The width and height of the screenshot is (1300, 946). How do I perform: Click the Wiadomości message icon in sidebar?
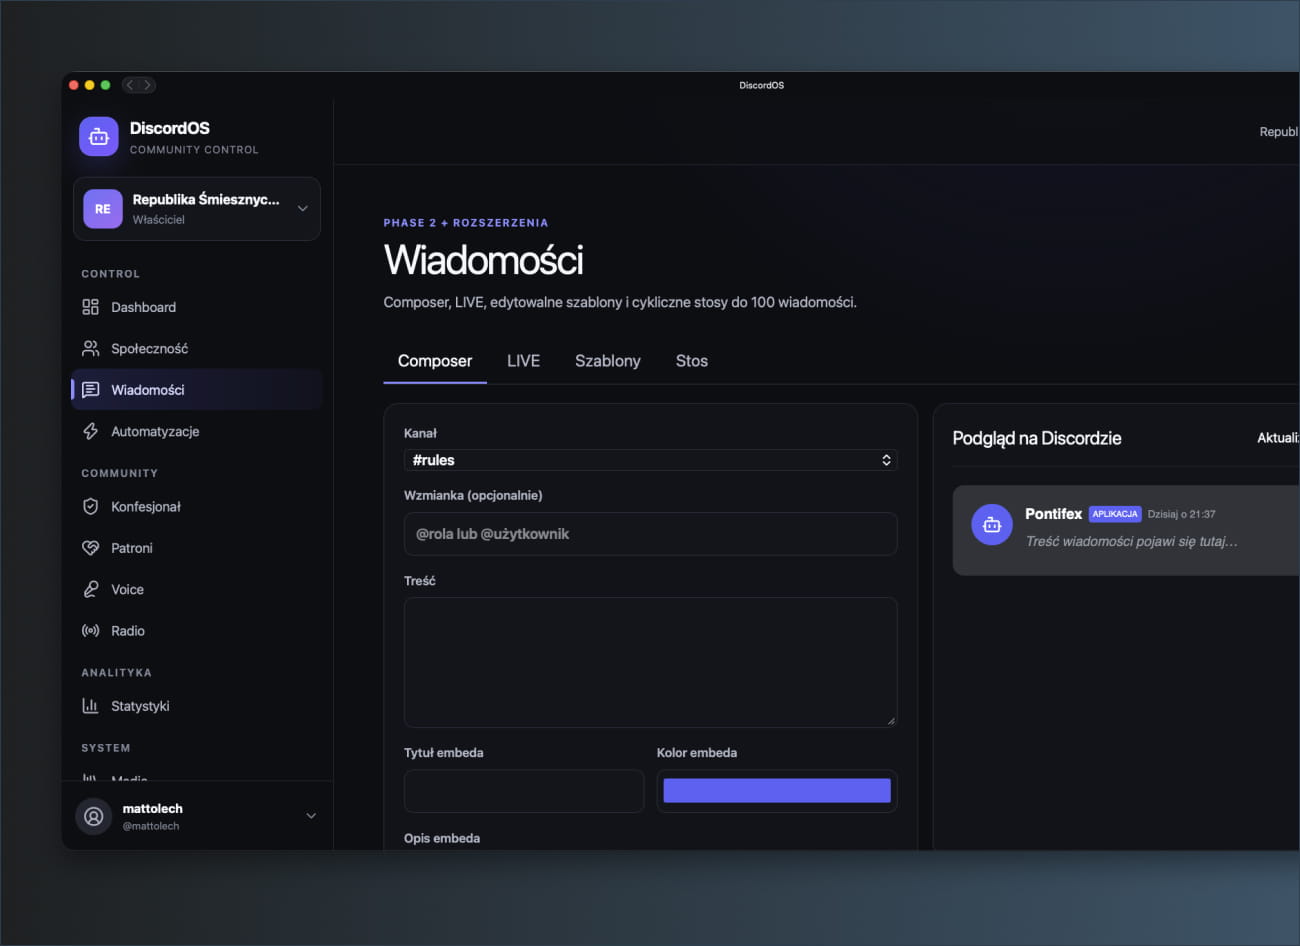pos(90,390)
